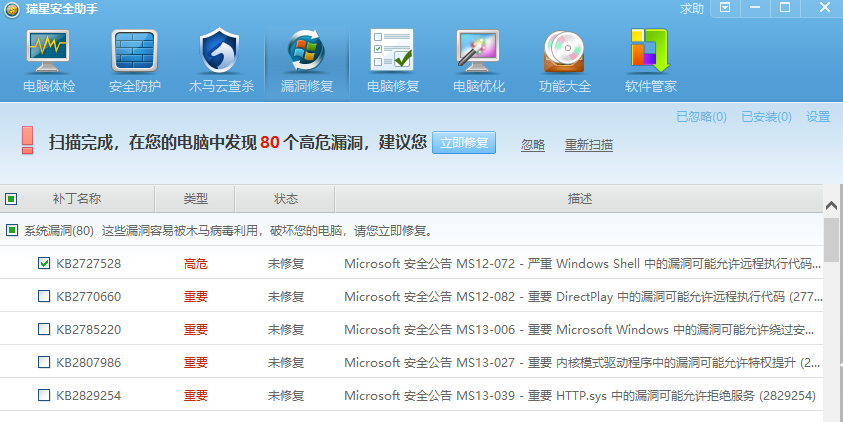843x422 pixels.
Task: Click the MS13-039 HTTP.sys description
Action: pos(580,395)
